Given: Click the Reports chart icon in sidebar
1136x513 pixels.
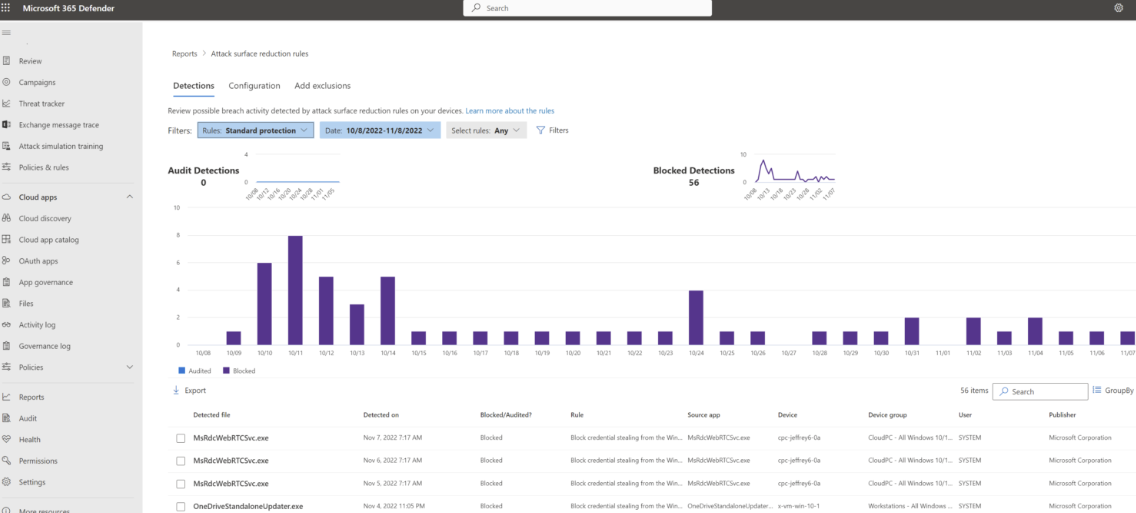Looking at the screenshot, I should (6, 397).
